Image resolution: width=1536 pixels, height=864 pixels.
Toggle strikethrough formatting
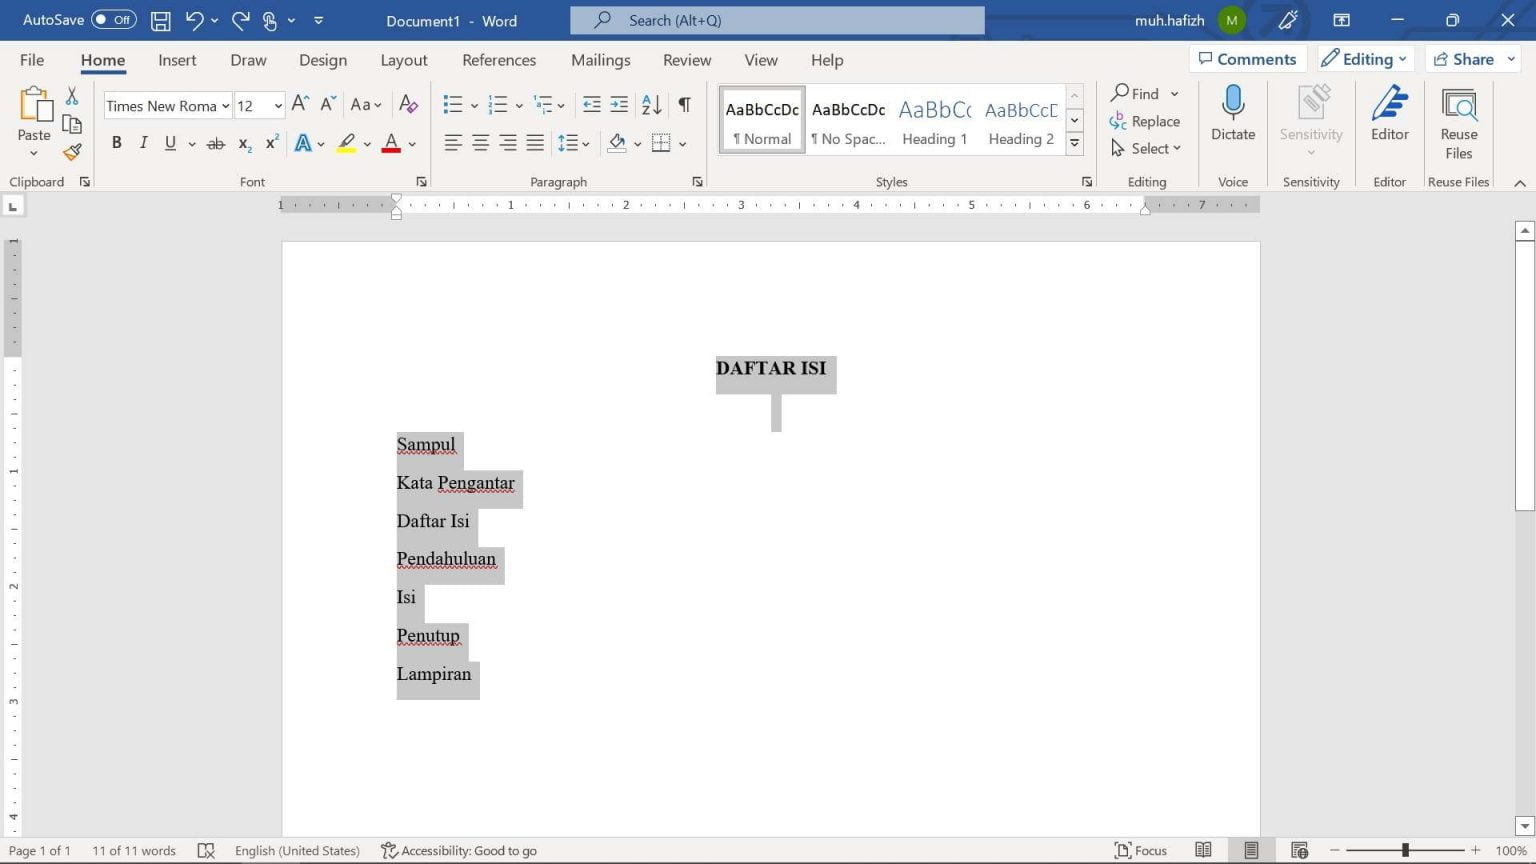215,142
